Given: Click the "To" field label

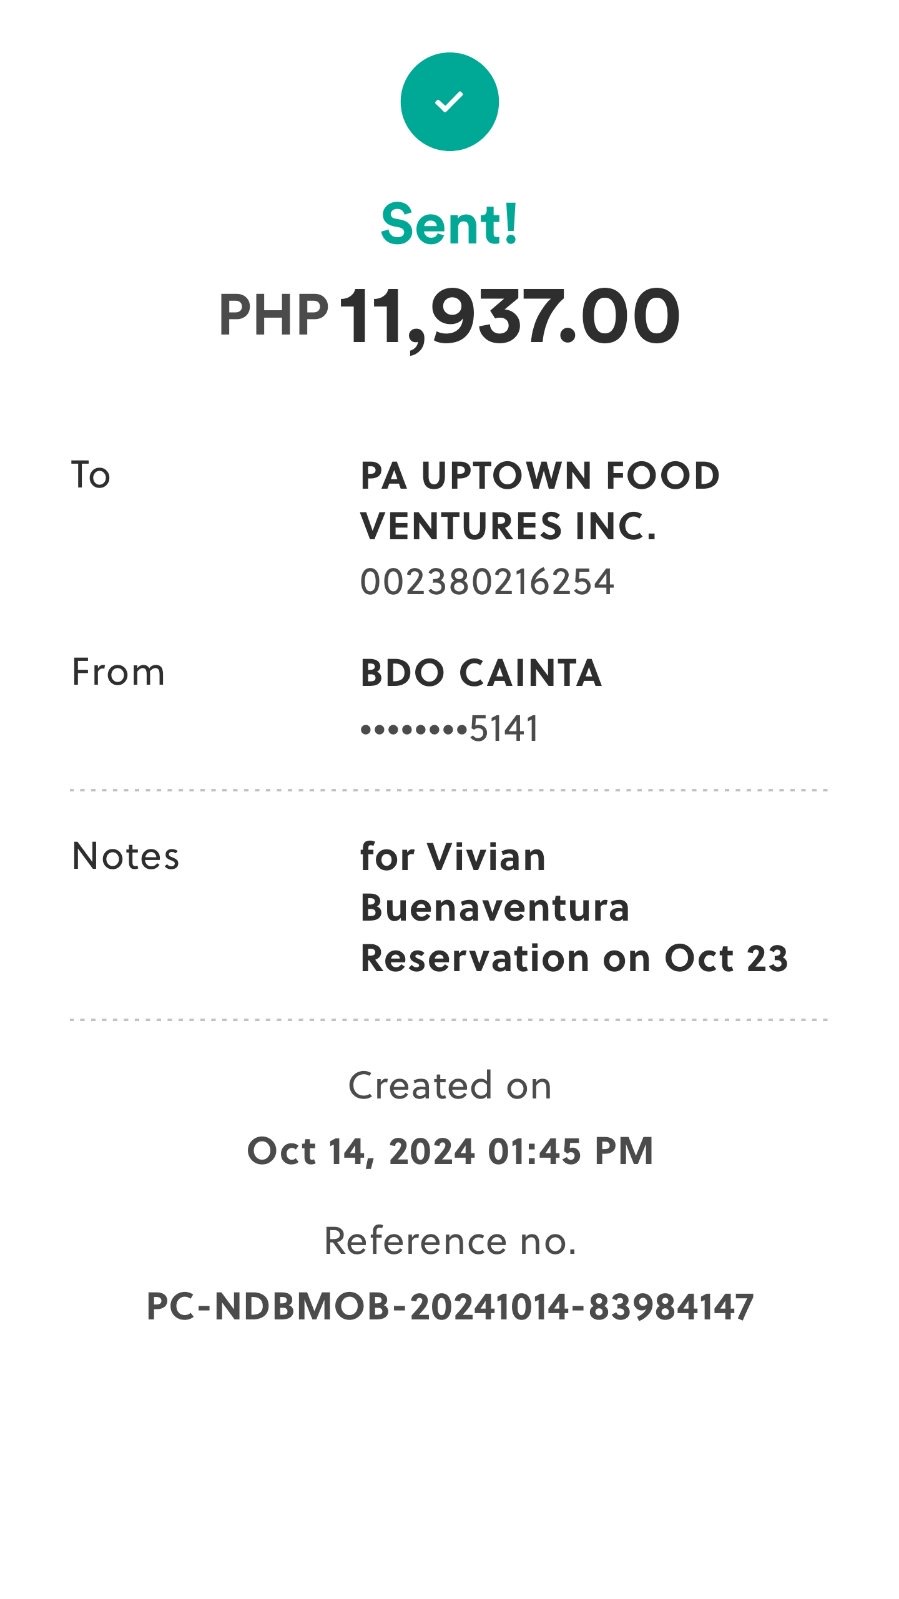Looking at the screenshot, I should 91,475.
